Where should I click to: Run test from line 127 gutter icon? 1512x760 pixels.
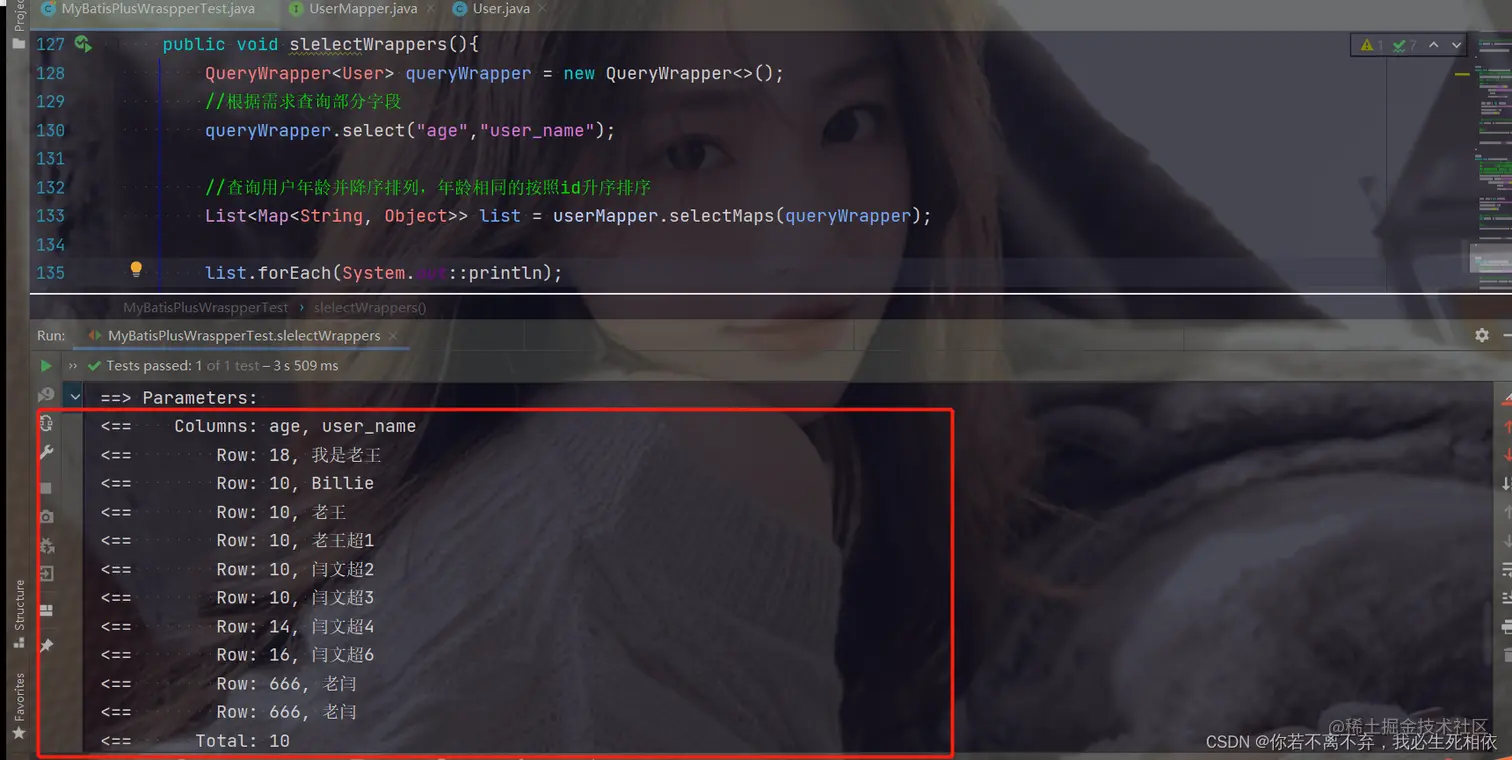82,44
